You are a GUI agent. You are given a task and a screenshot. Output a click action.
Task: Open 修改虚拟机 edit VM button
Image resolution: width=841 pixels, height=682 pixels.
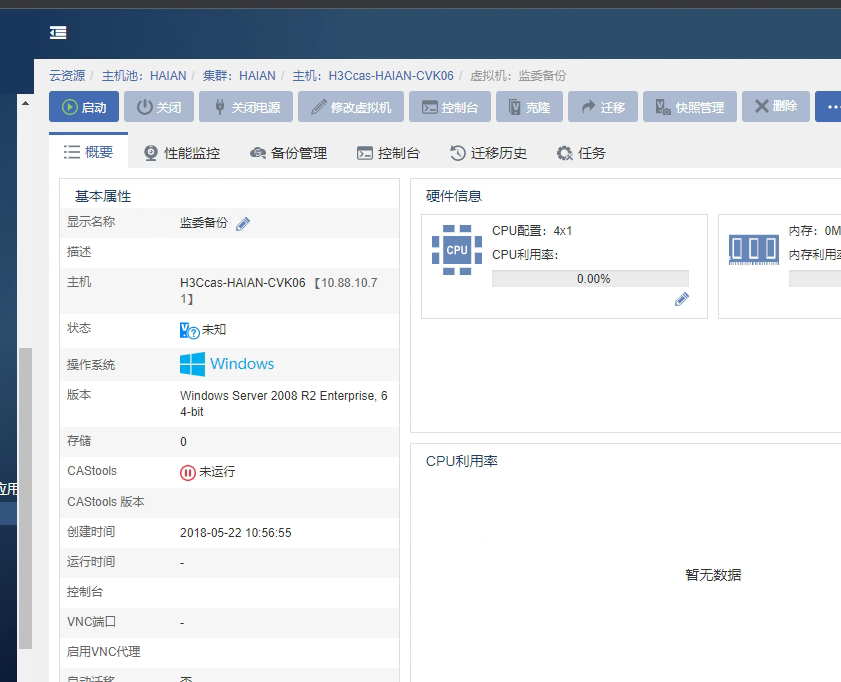(x=351, y=107)
